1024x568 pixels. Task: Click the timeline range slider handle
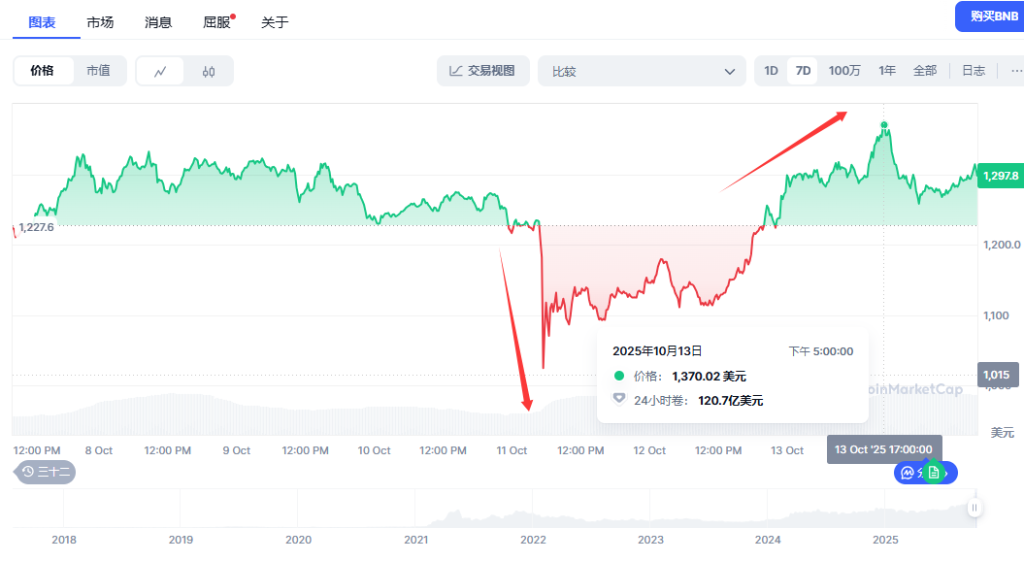[974, 508]
